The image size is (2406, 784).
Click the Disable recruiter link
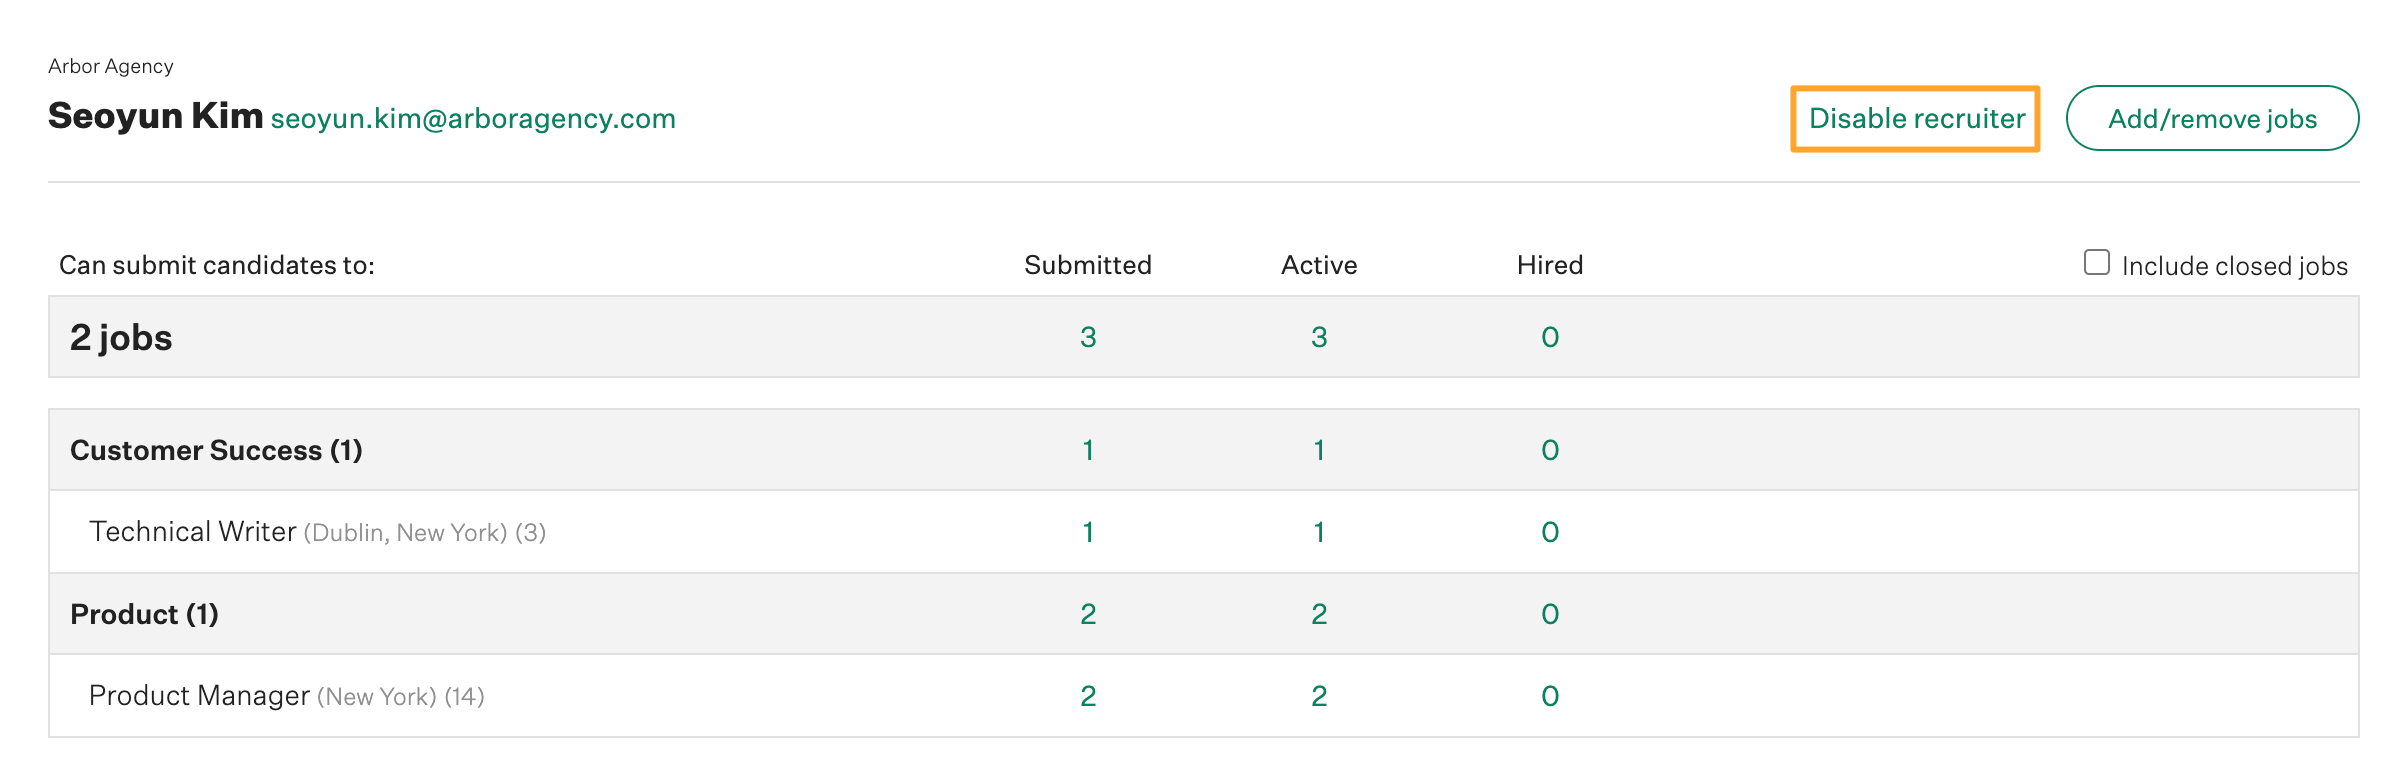[x=1916, y=119]
